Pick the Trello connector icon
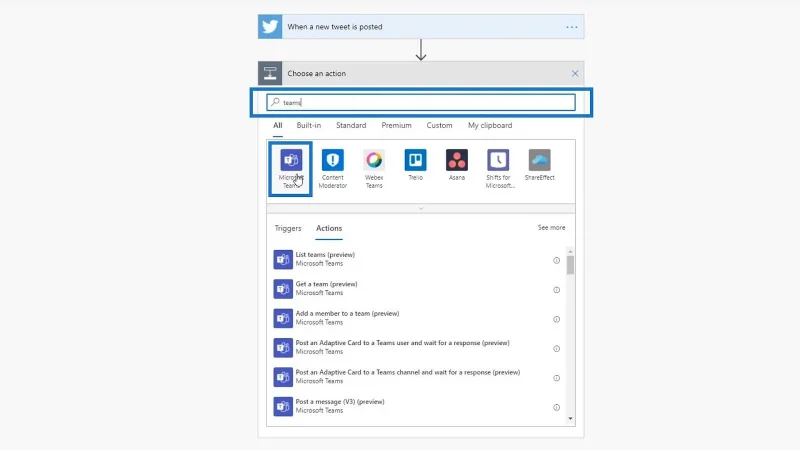Viewport: 800px width, 450px height. (415, 160)
